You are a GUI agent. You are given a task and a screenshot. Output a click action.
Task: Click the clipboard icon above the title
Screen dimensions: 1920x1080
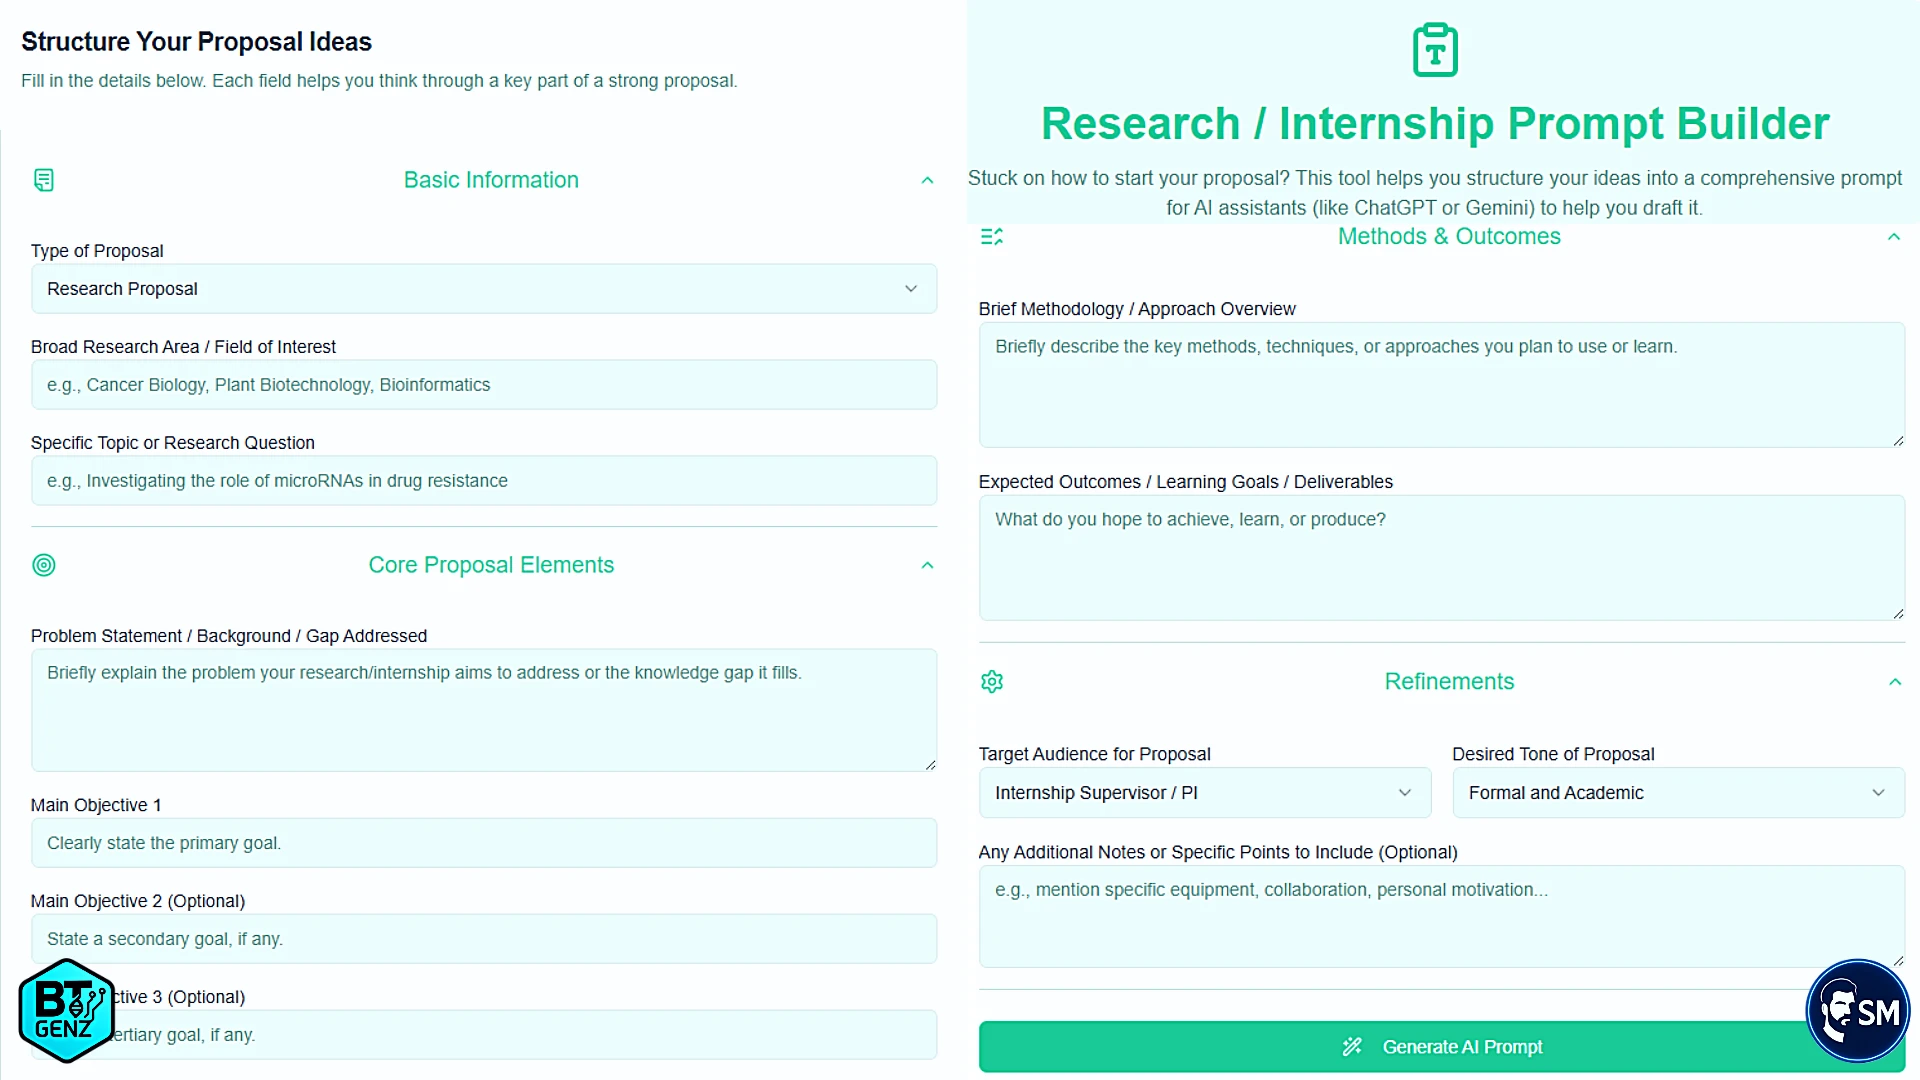coord(1435,50)
